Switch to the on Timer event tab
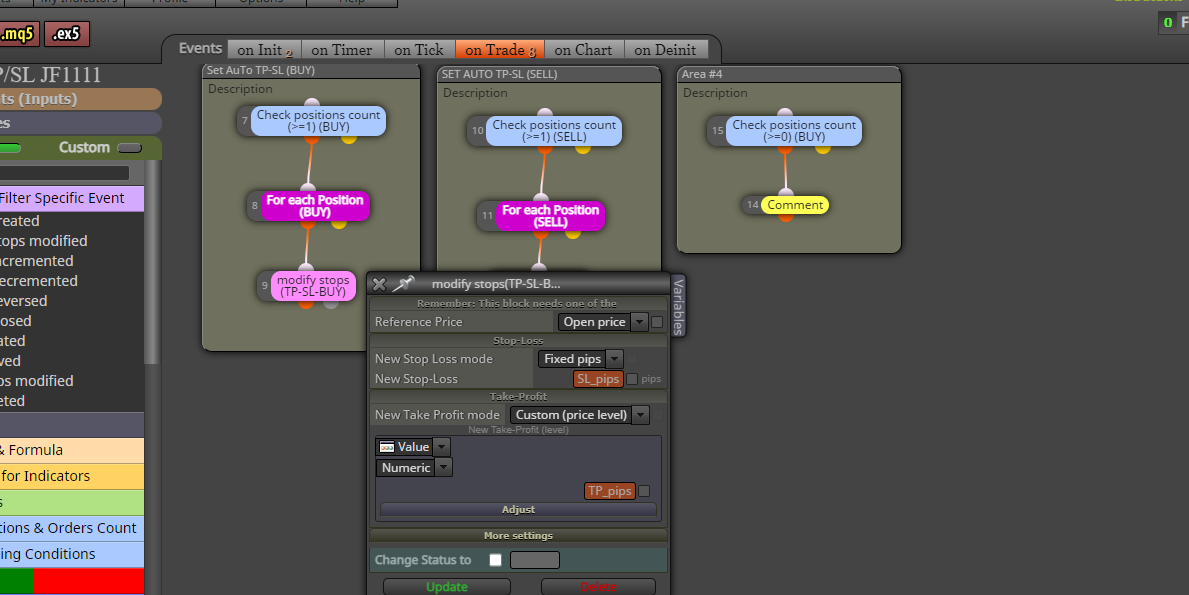The height and width of the screenshot is (595, 1189). 342,49
